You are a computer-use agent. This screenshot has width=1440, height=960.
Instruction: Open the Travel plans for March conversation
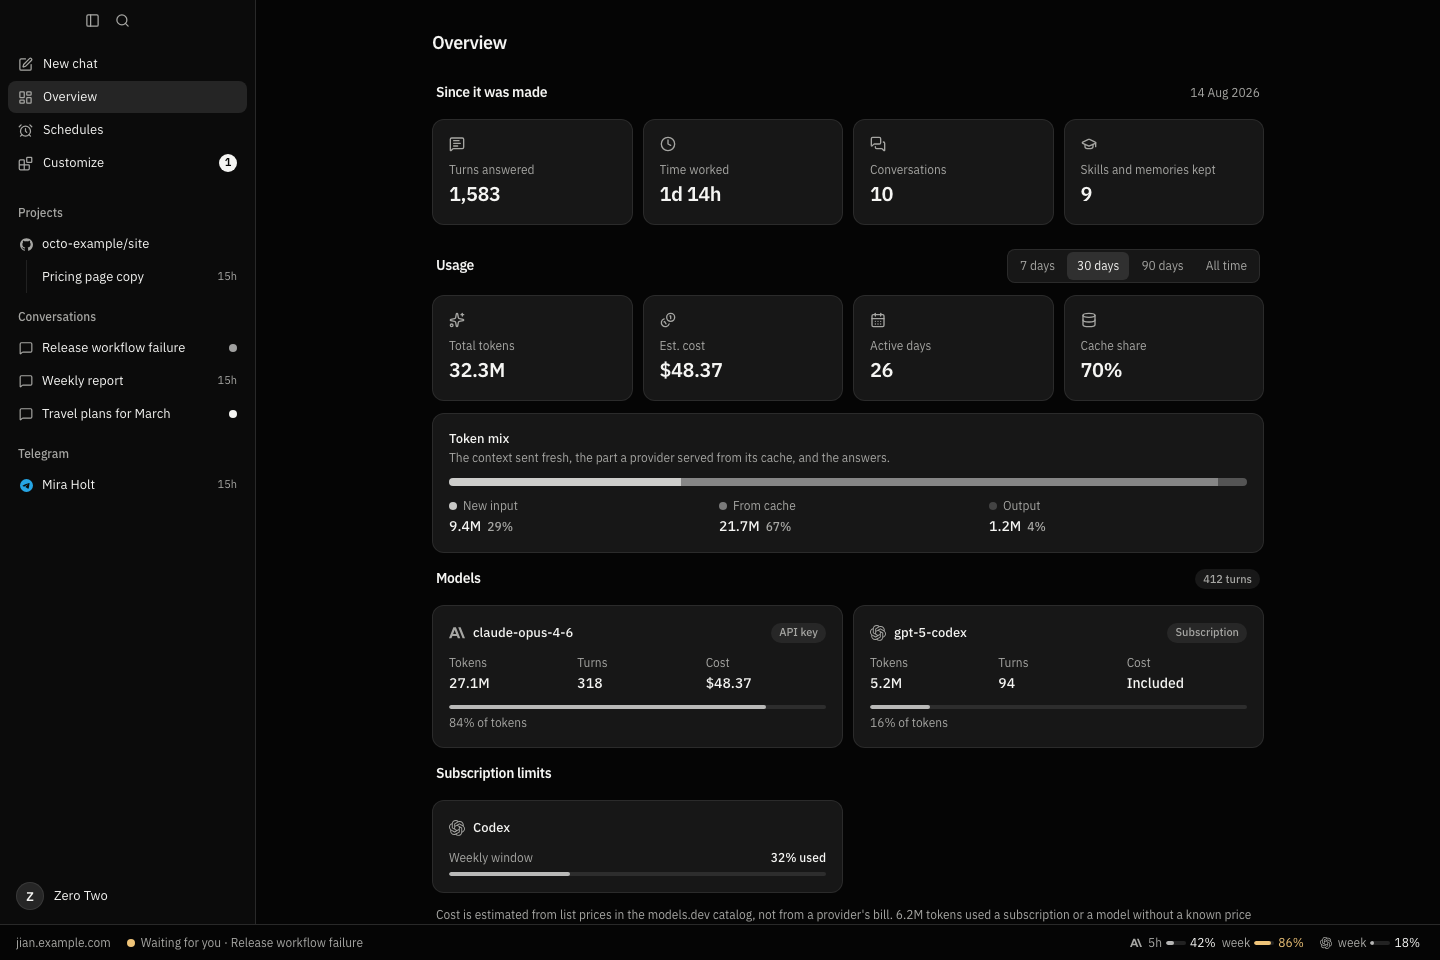pyautogui.click(x=127, y=414)
